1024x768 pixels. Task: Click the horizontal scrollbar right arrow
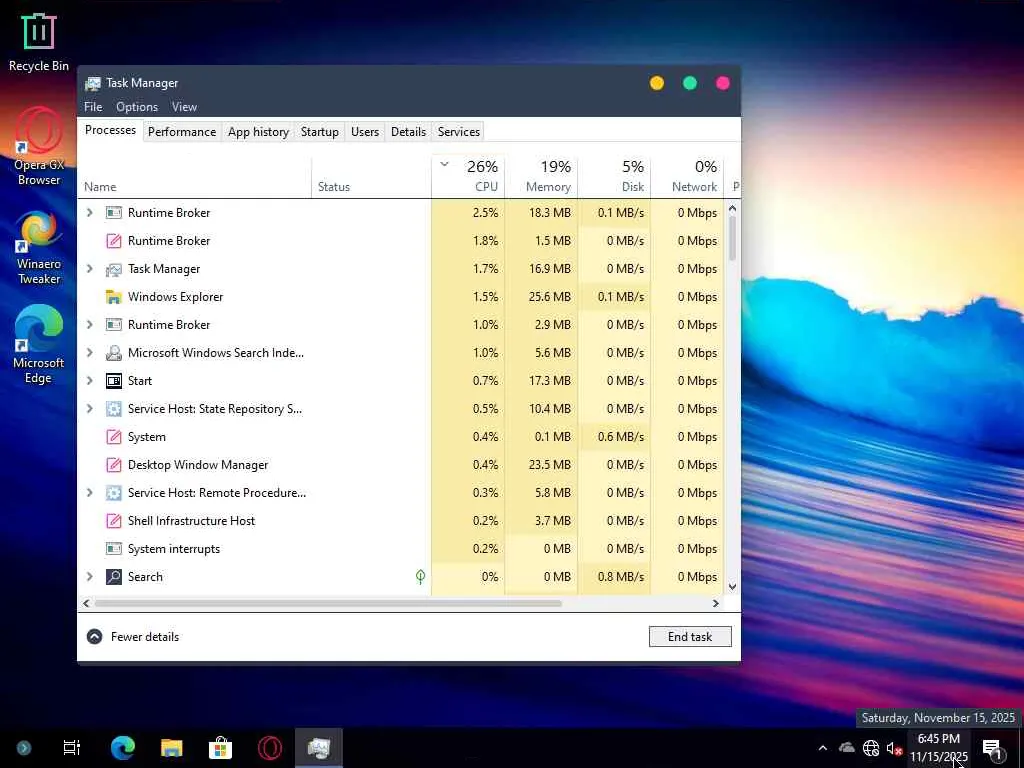point(716,603)
